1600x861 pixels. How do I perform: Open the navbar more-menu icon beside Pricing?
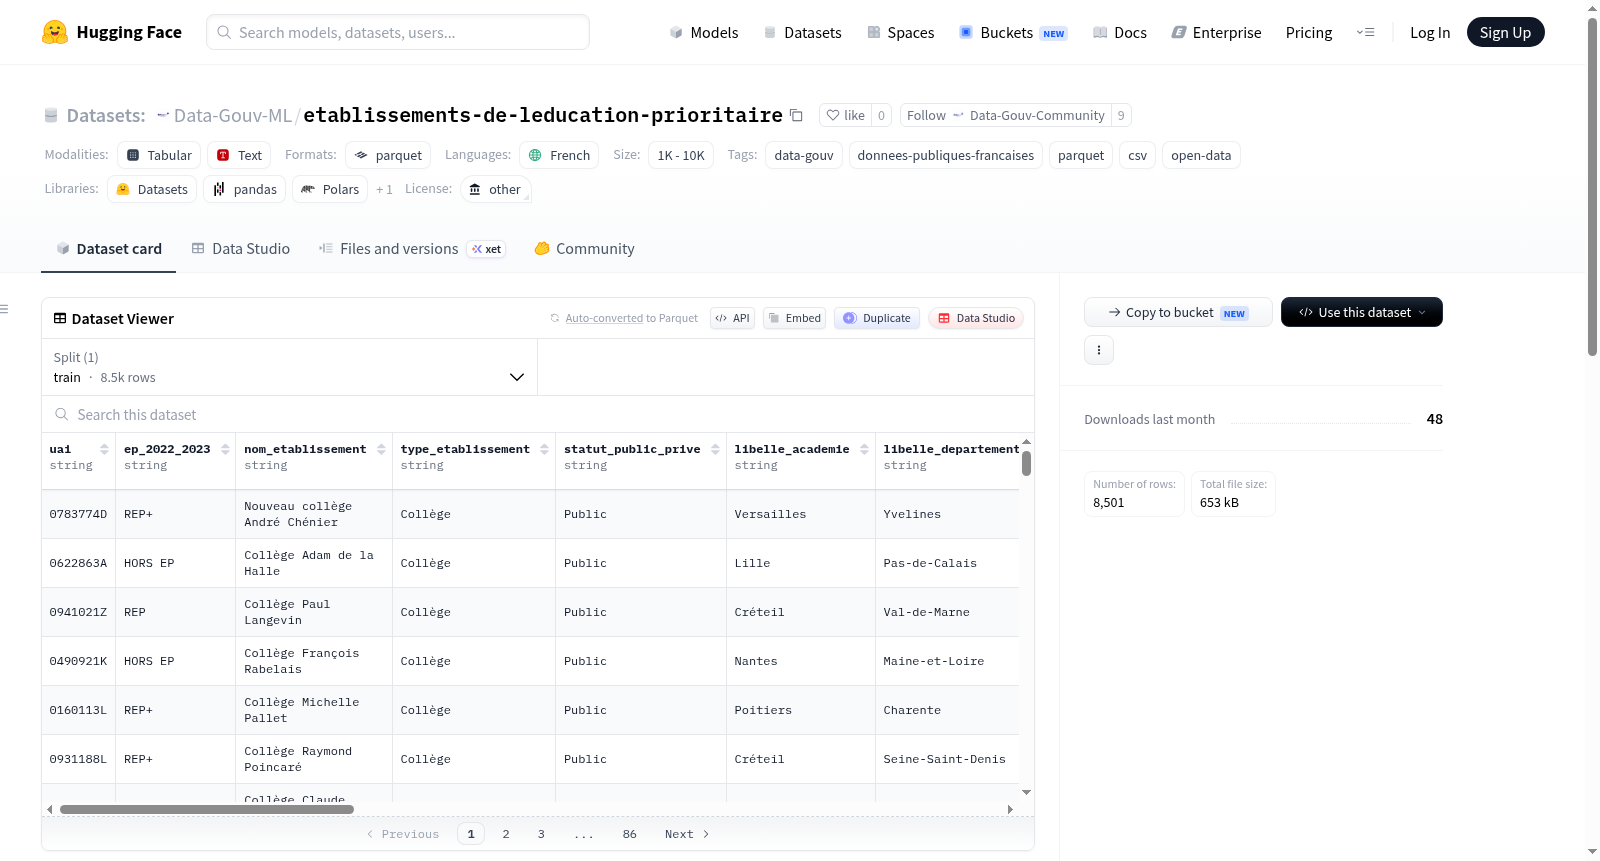(1365, 33)
